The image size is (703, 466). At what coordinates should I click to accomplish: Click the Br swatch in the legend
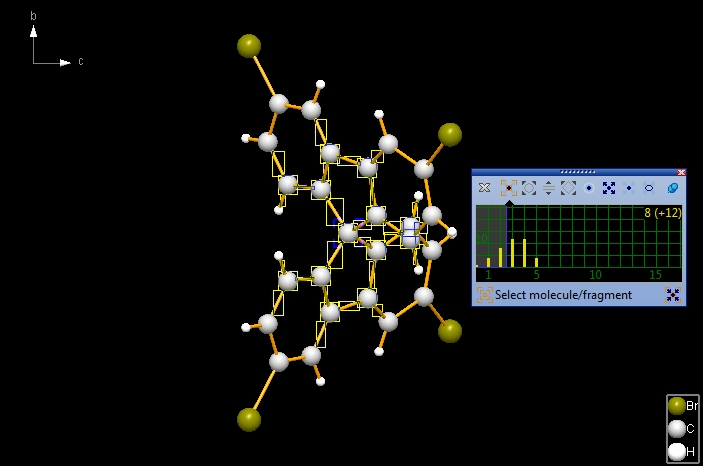[677, 406]
